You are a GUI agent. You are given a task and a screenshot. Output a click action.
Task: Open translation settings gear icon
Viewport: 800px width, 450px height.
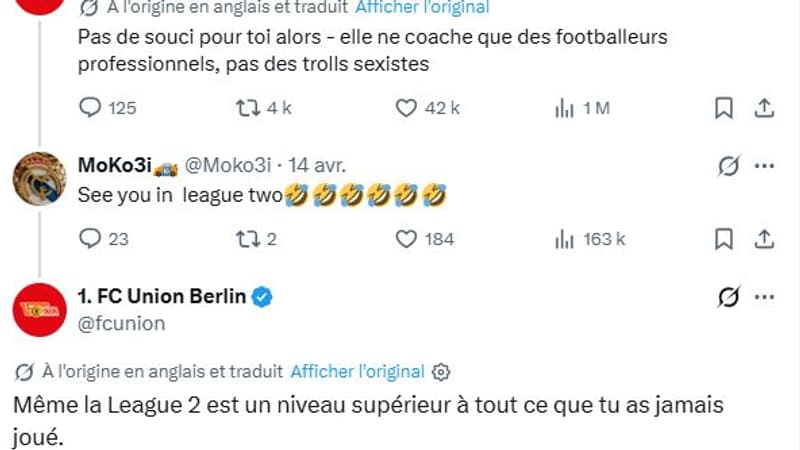[441, 371]
